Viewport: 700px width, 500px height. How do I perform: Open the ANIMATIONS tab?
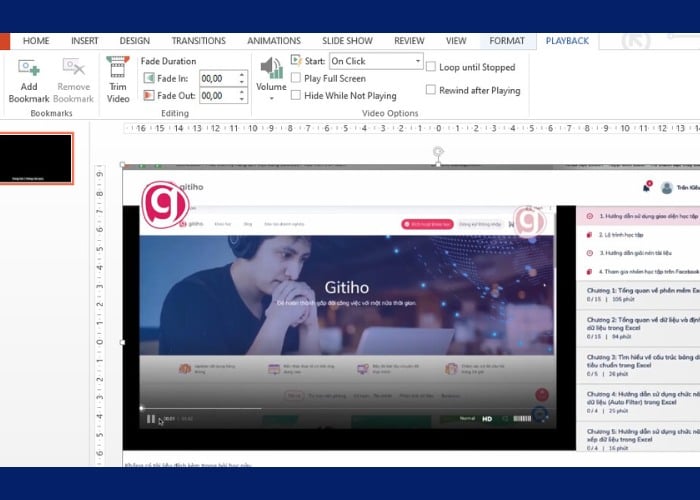(274, 41)
